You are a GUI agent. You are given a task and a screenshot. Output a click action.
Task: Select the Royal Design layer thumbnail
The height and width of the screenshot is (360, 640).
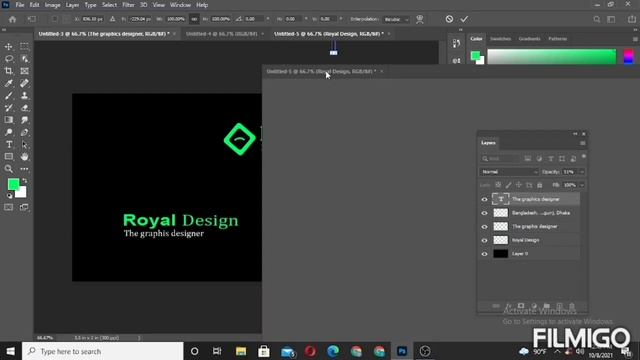501,240
